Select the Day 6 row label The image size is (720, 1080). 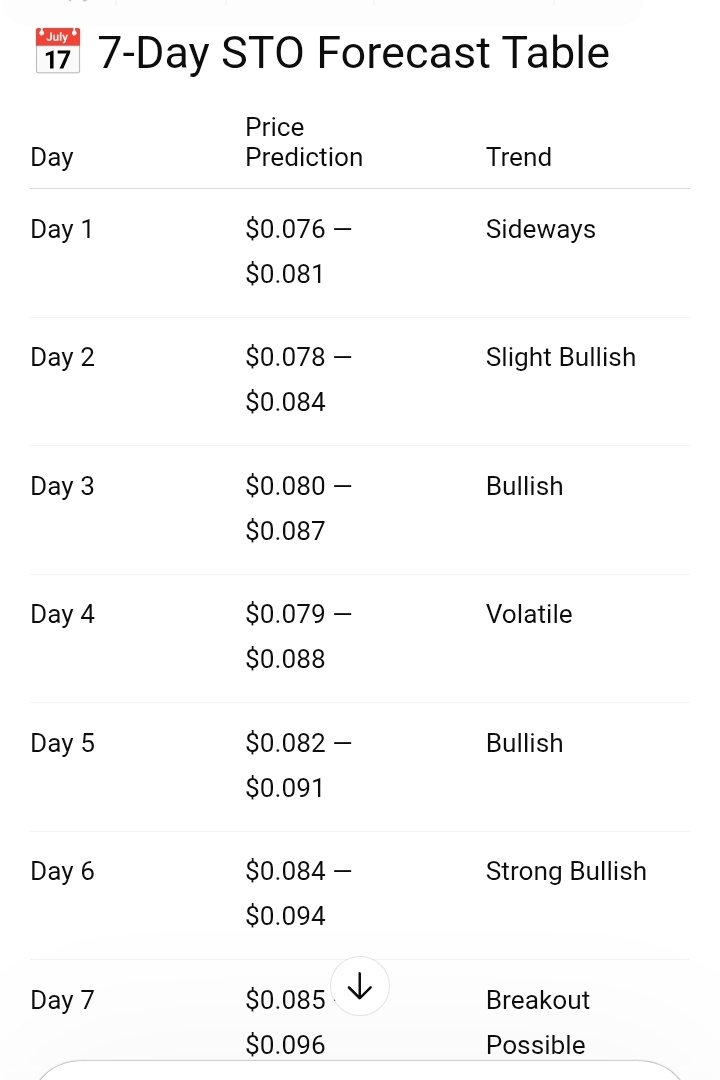point(62,871)
